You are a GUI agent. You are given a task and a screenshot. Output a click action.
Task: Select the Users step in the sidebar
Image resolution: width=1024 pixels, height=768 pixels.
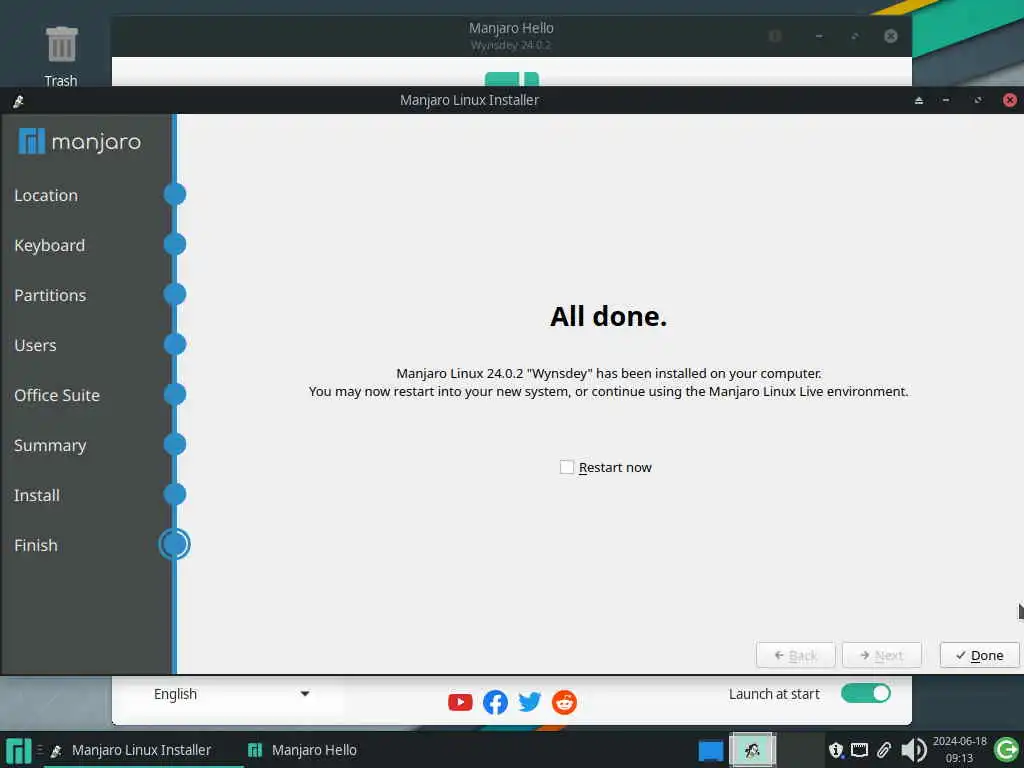point(35,345)
